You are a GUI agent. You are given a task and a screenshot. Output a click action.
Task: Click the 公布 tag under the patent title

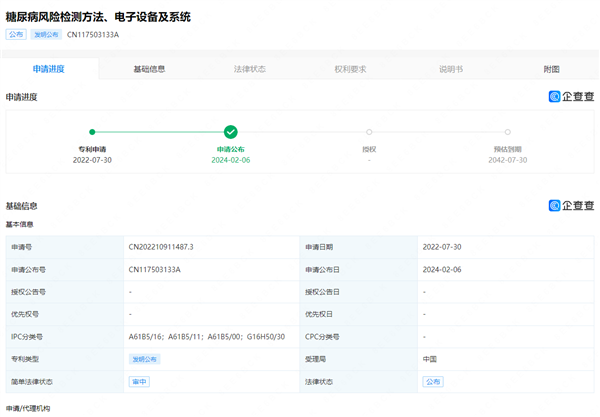click(16, 35)
